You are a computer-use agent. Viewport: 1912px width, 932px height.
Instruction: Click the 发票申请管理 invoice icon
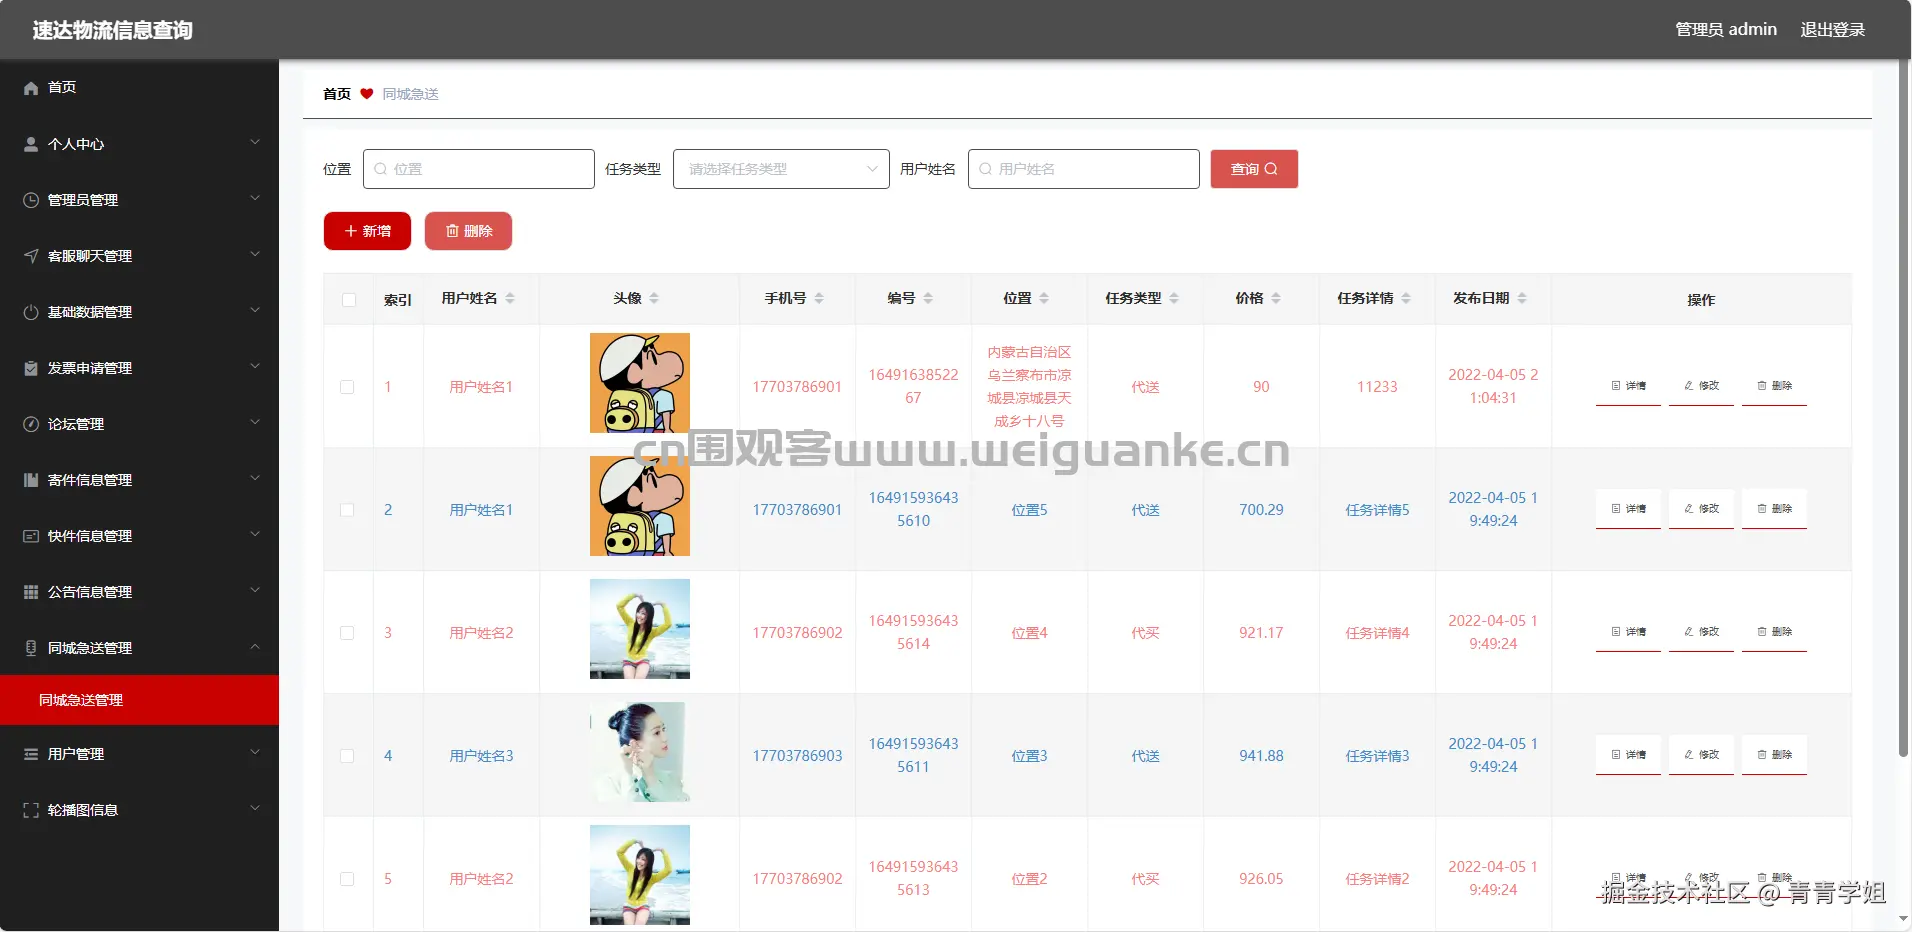tap(31, 368)
